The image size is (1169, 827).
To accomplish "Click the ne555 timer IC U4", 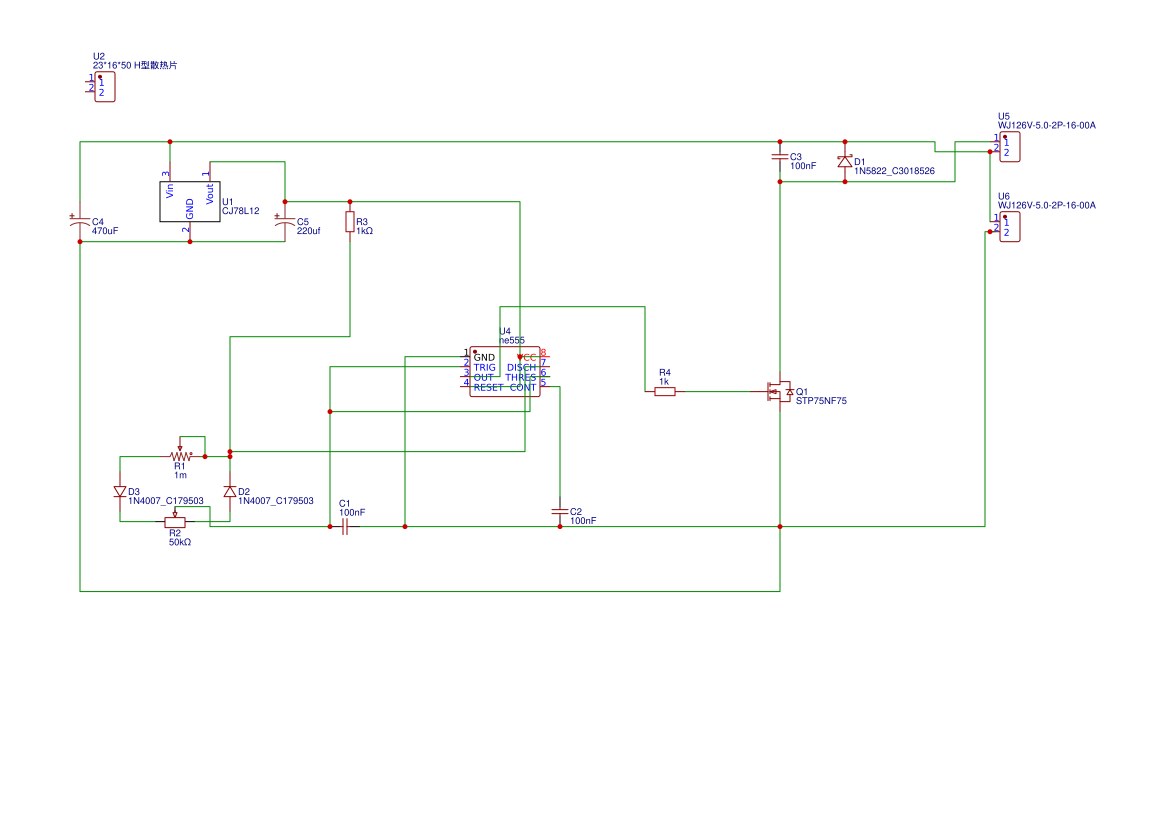I will (x=505, y=371).
